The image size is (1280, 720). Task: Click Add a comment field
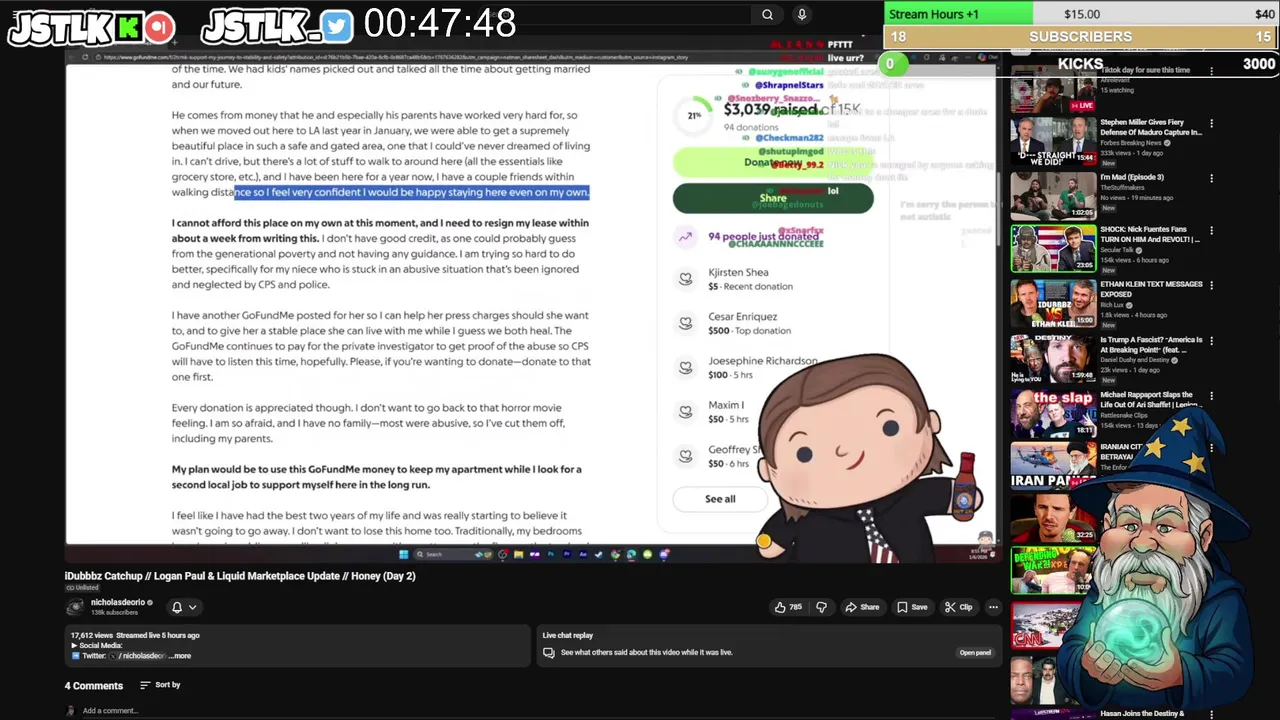[x=110, y=711]
